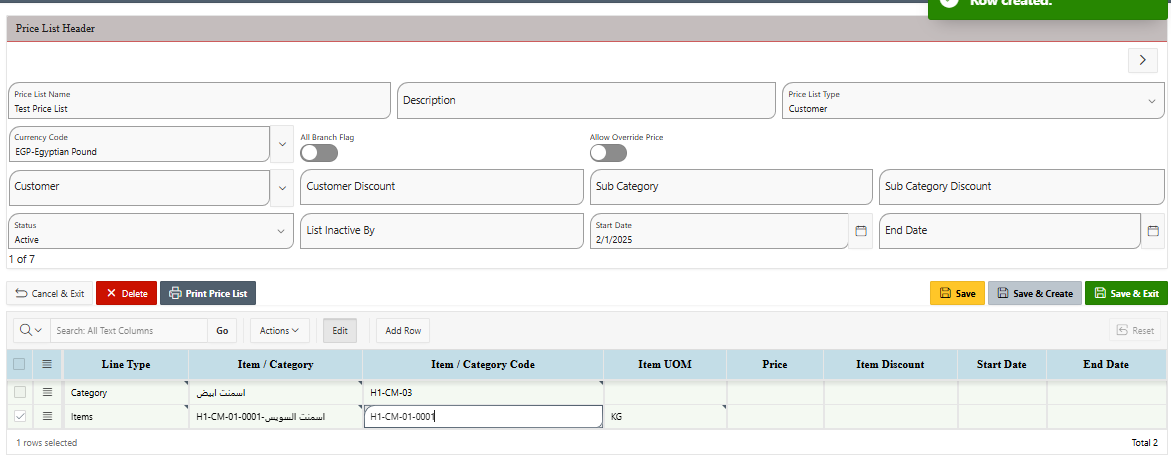Click the Item / Category column header
This screenshot has width=1171, height=465.
276,364
